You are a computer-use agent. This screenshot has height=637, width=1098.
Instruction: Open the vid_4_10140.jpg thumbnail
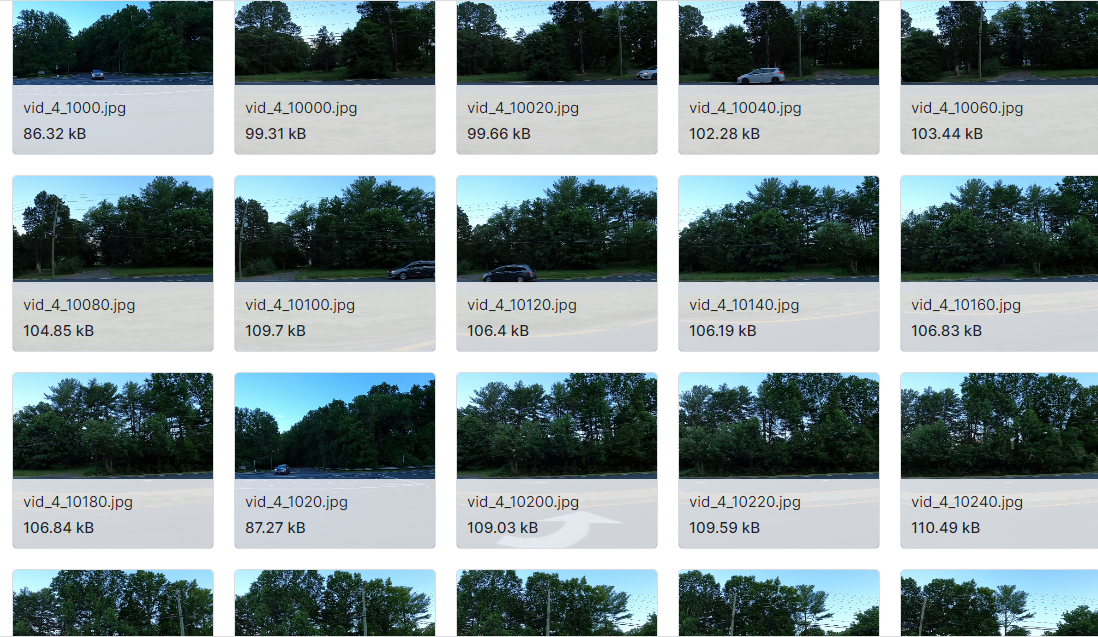pyautogui.click(x=779, y=228)
